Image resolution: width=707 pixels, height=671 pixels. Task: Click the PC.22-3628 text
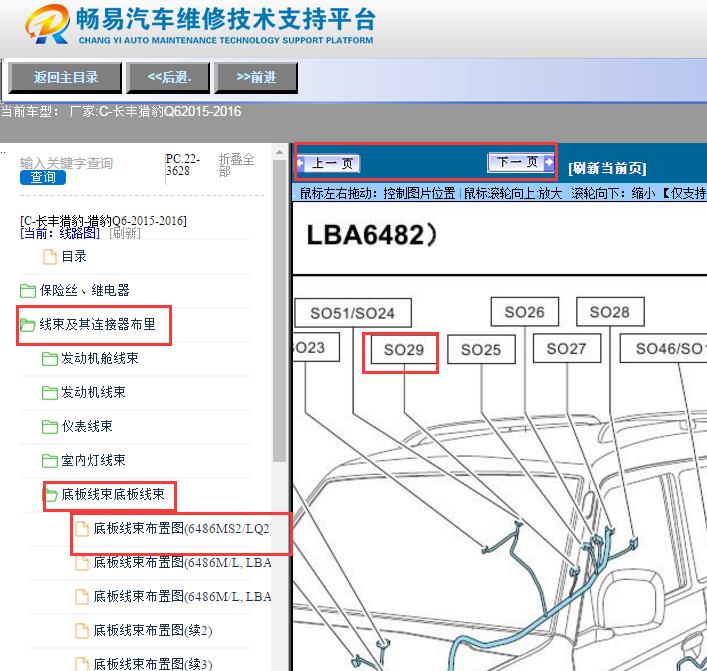pyautogui.click(x=182, y=165)
